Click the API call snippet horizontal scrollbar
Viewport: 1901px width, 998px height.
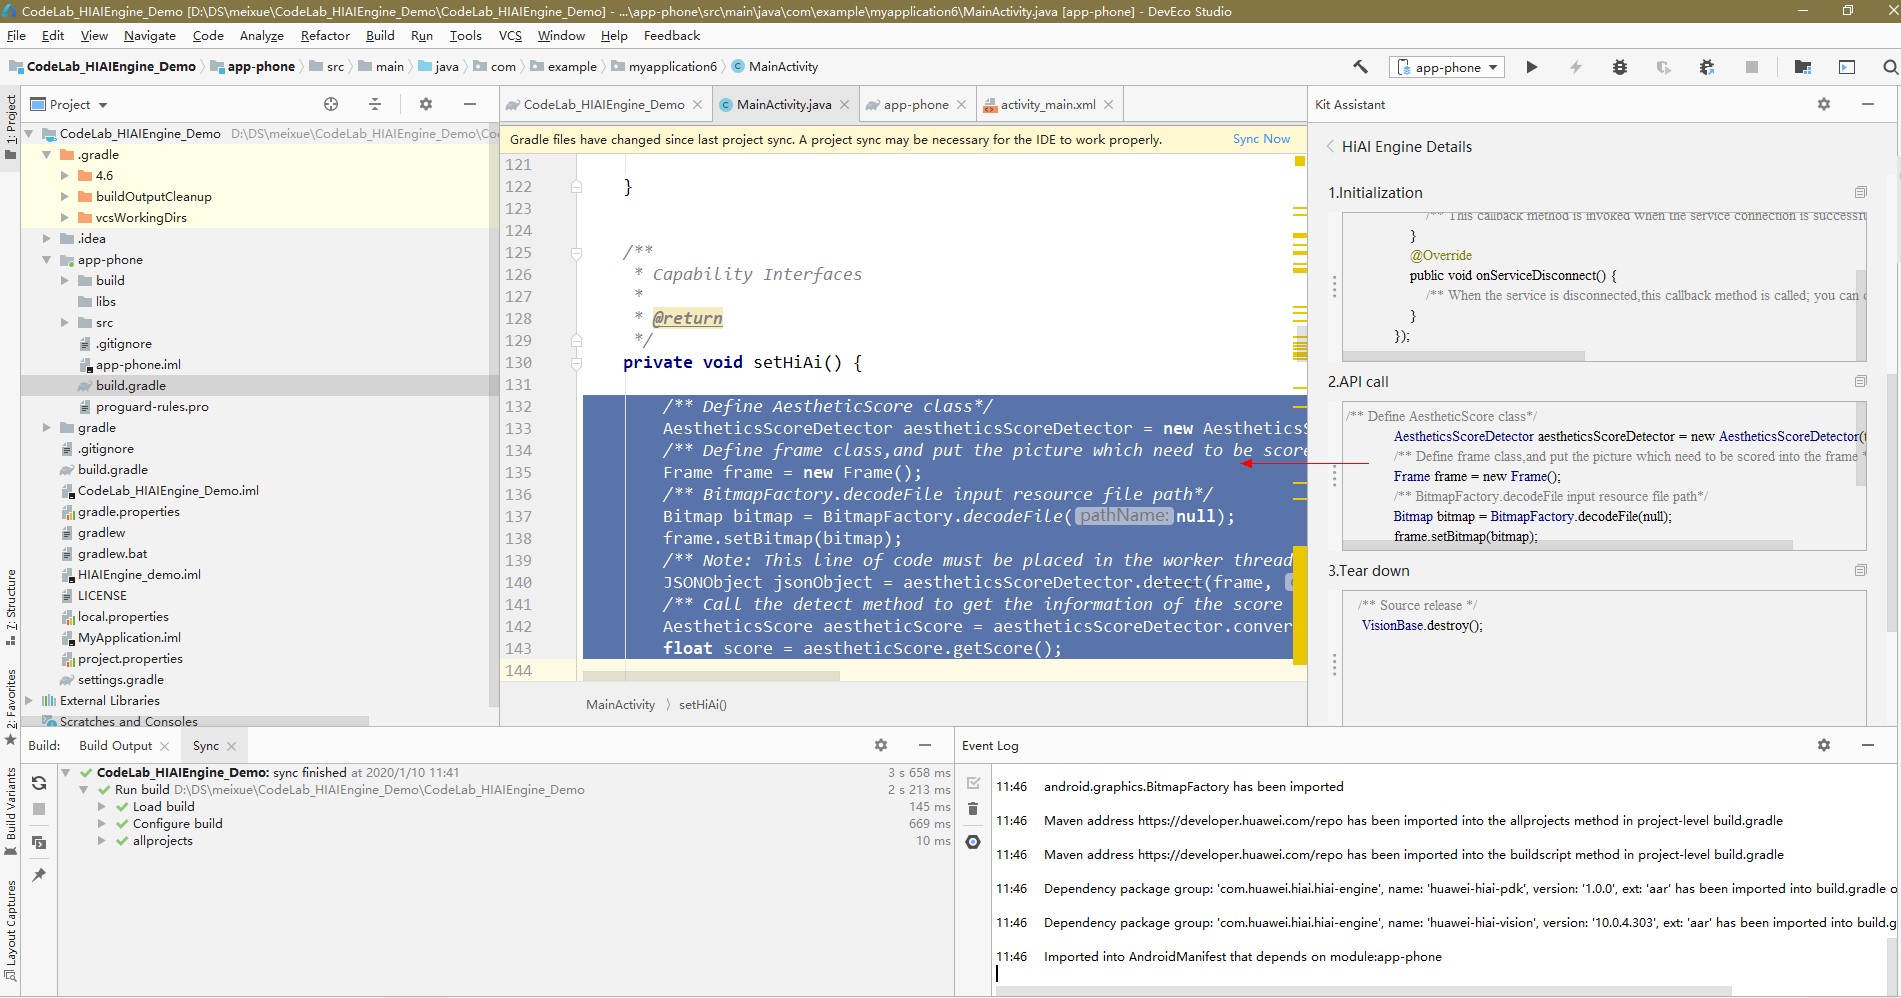tap(1568, 545)
